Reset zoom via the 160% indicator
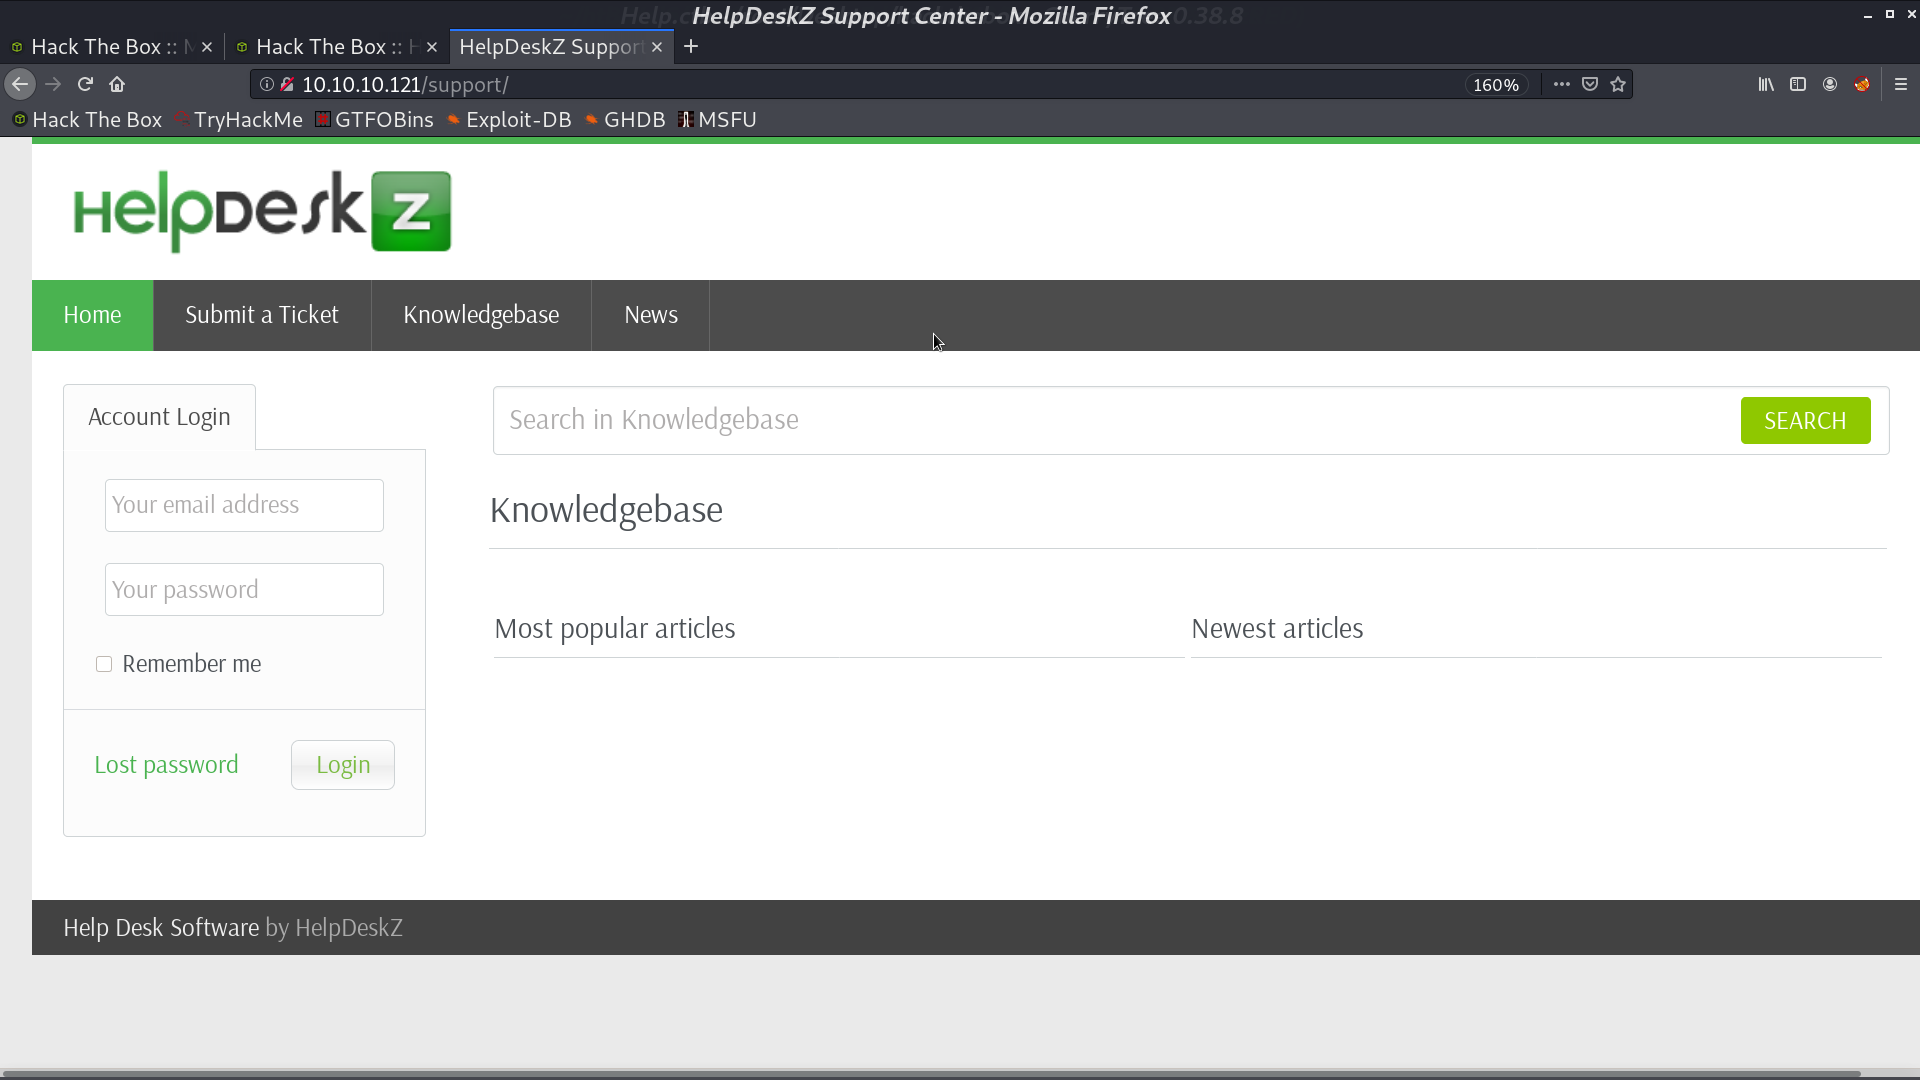 pyautogui.click(x=1496, y=85)
